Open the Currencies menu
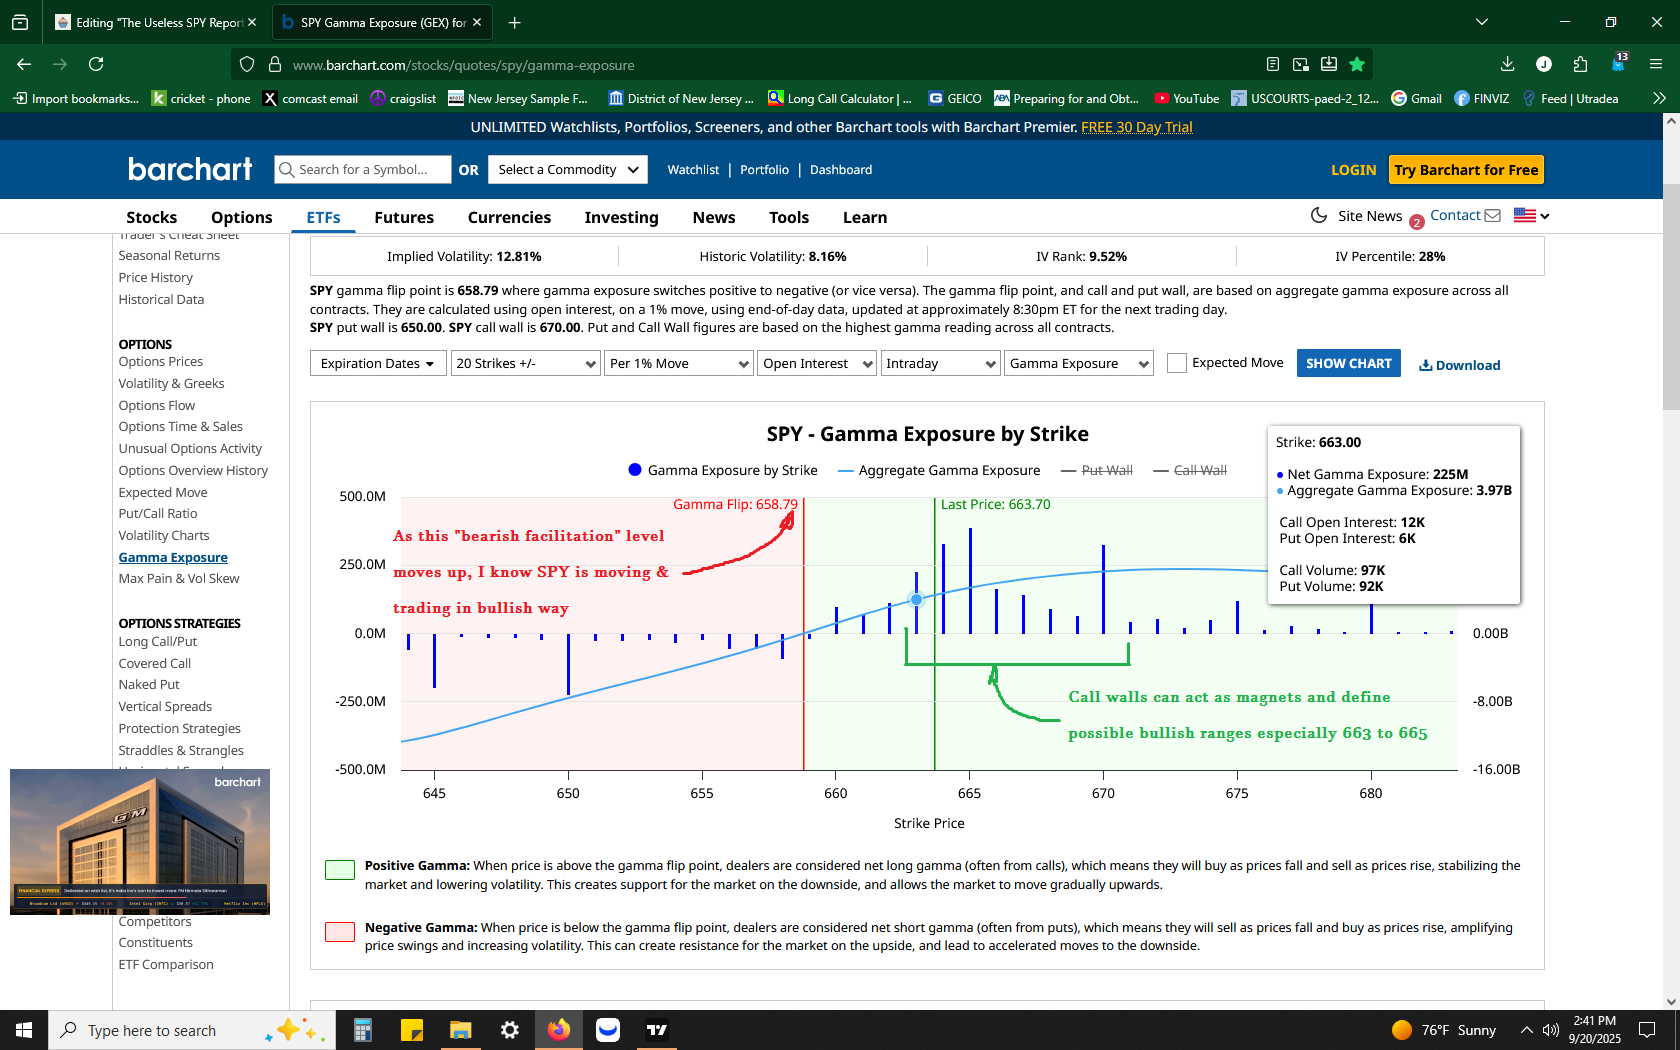The image size is (1680, 1050). (x=509, y=217)
